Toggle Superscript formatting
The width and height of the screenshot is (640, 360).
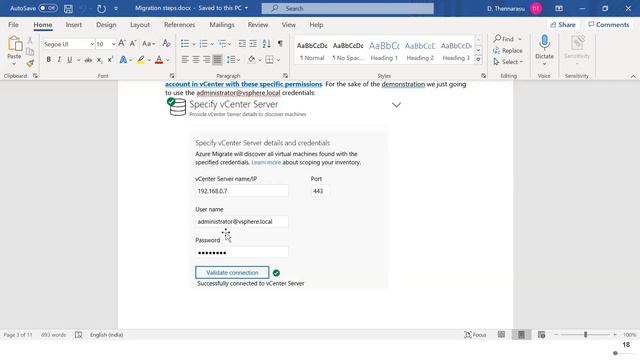(x=110, y=60)
